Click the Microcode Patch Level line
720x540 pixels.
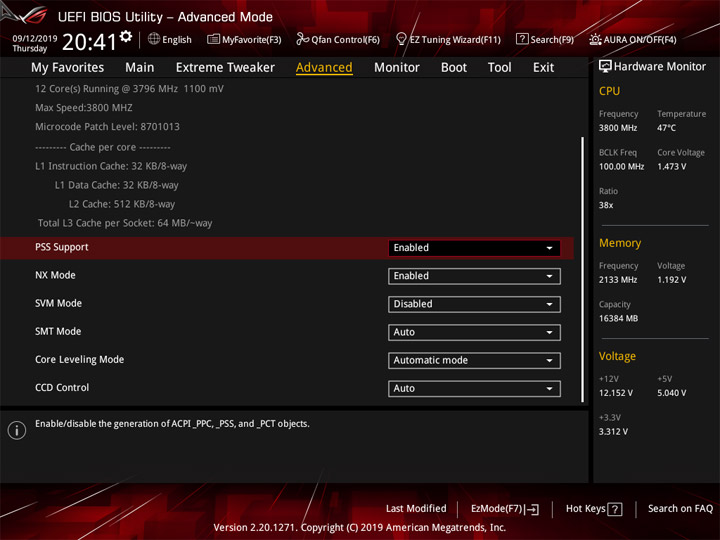(107, 127)
